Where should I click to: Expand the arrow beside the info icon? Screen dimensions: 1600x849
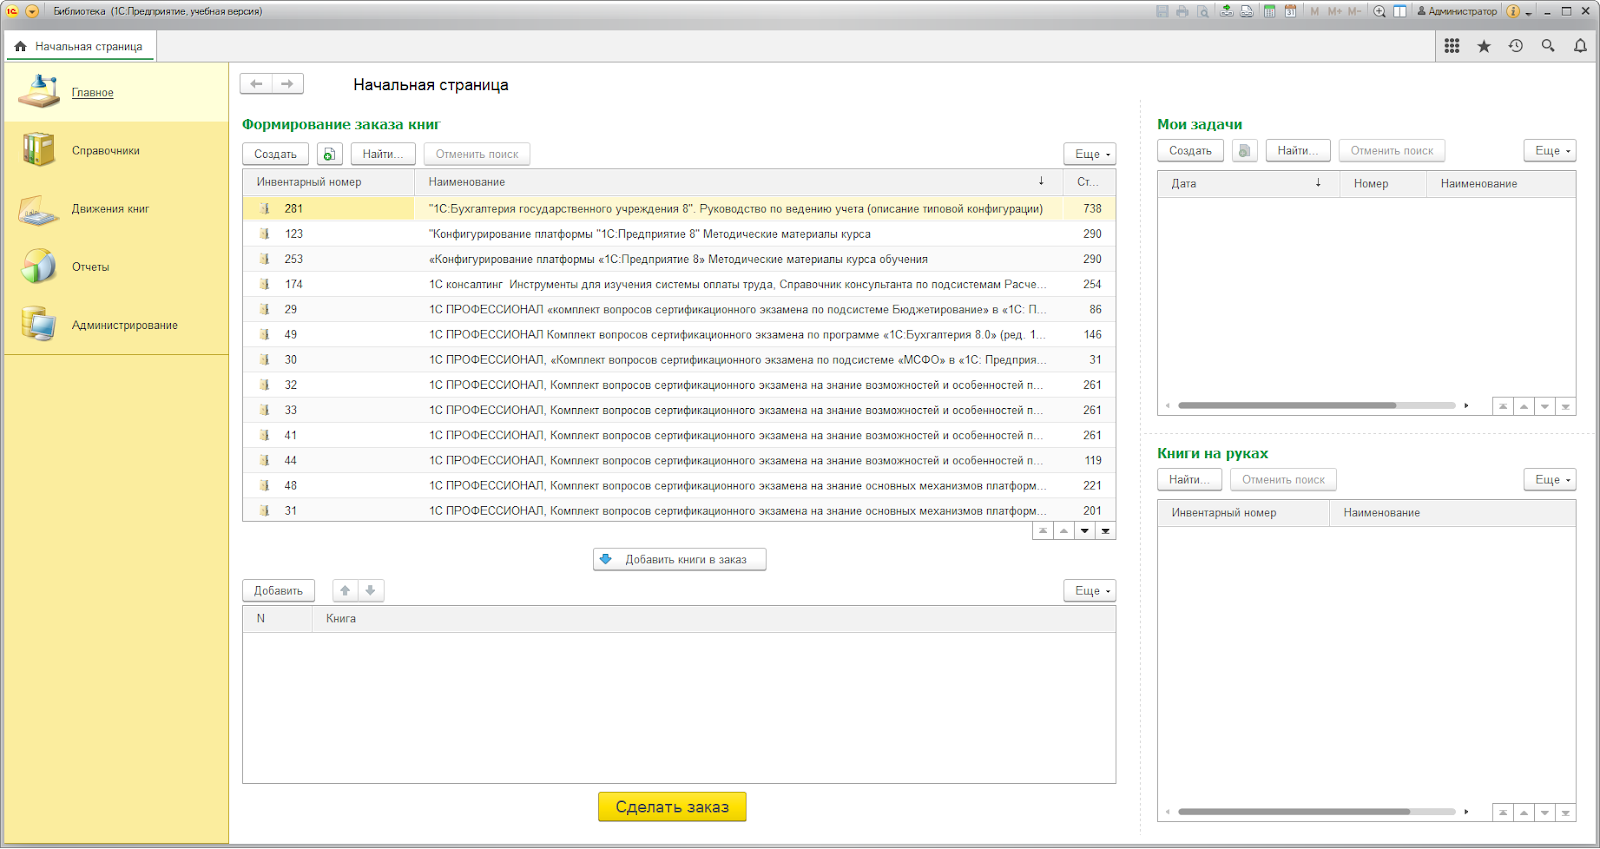pos(1528,12)
